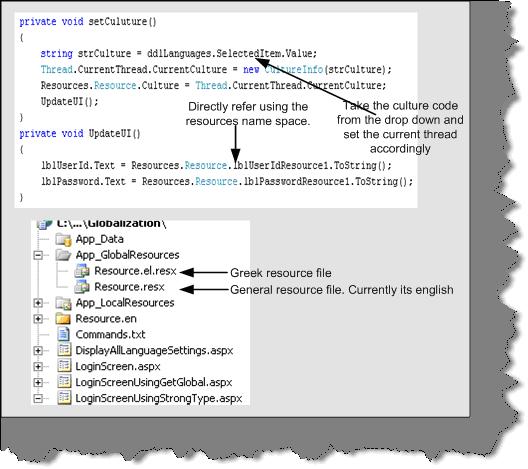Click the Globalization project icon
Viewport: 528px width, 469px height.
(x=45, y=224)
